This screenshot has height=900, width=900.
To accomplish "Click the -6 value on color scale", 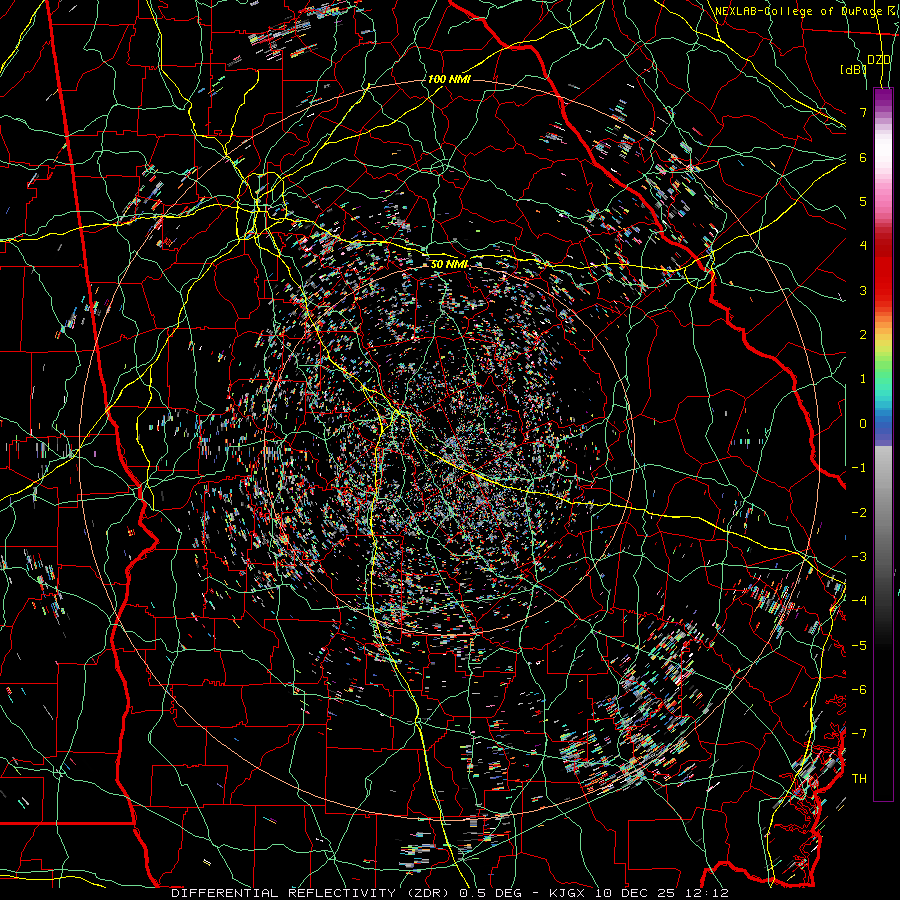I will click(859, 690).
